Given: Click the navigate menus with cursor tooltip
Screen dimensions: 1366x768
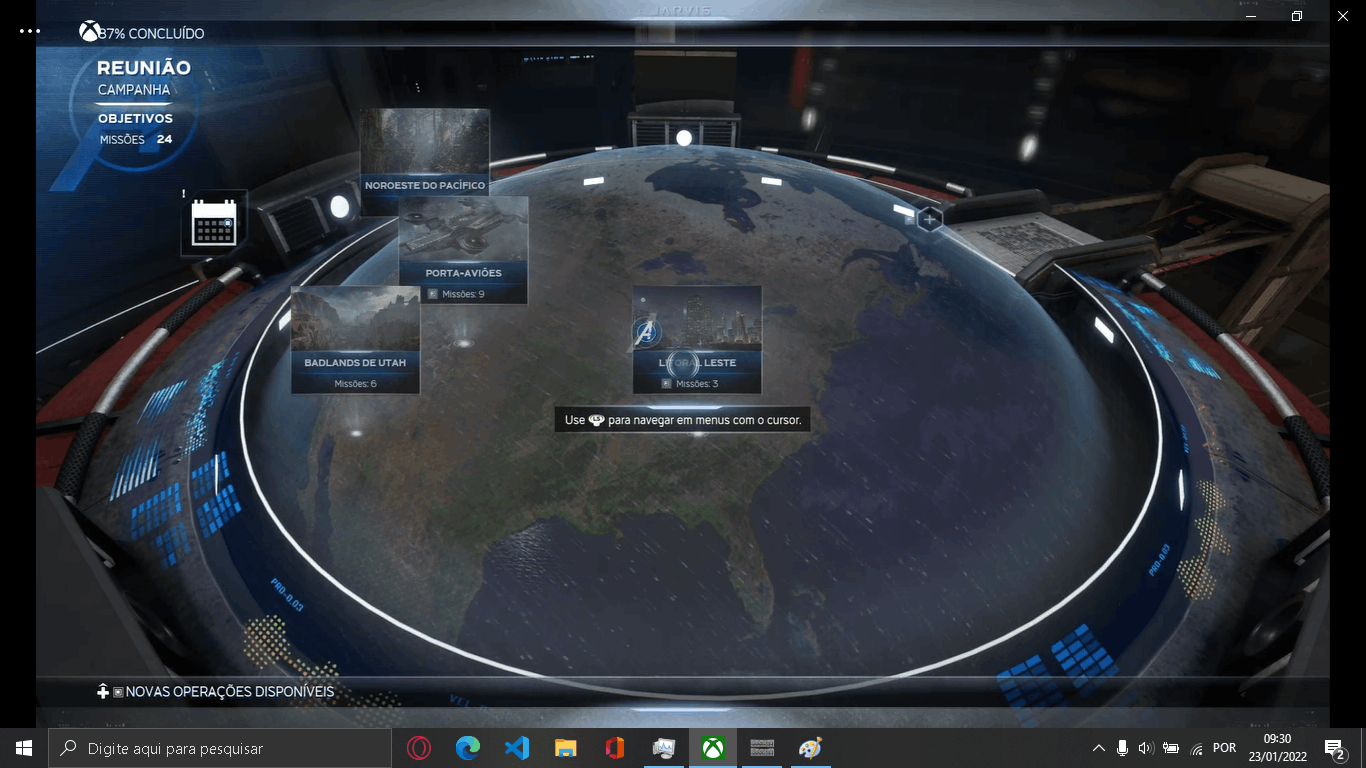Looking at the screenshot, I should pyautogui.click(x=683, y=420).
